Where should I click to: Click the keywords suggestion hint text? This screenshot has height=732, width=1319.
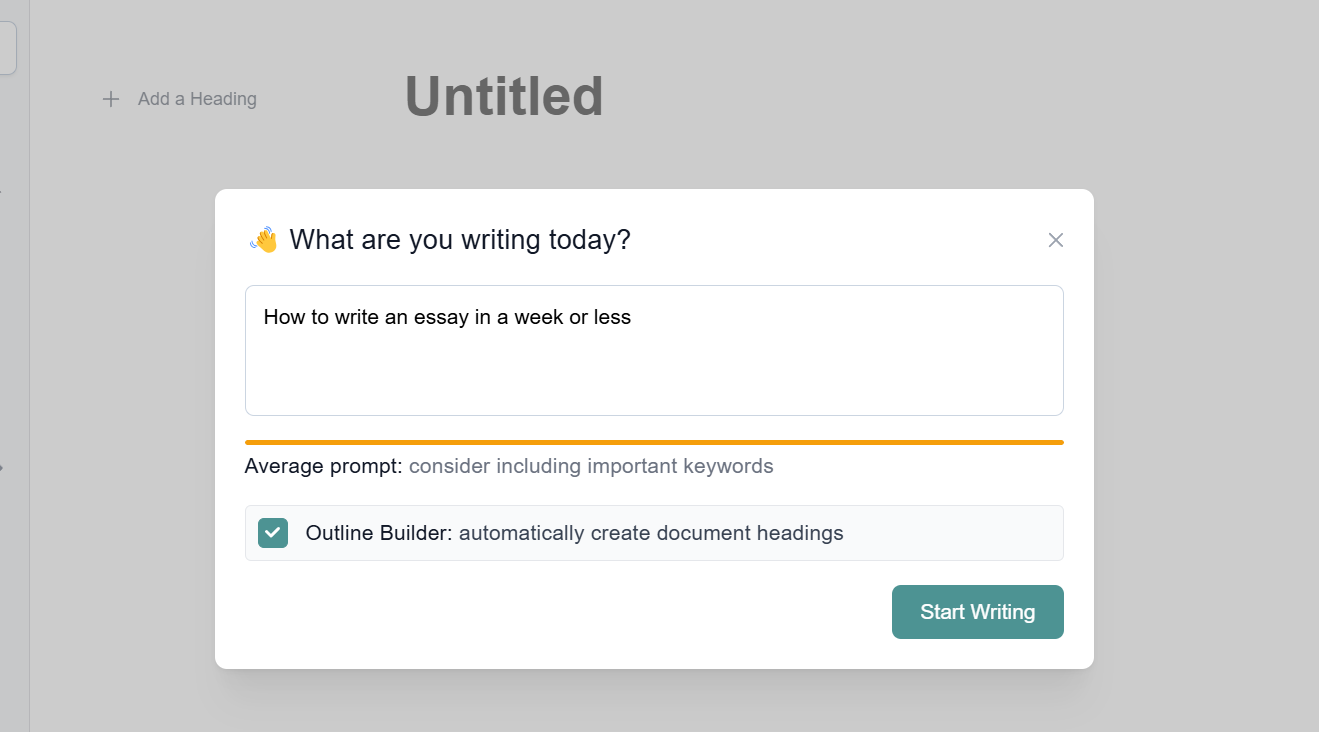coord(590,466)
